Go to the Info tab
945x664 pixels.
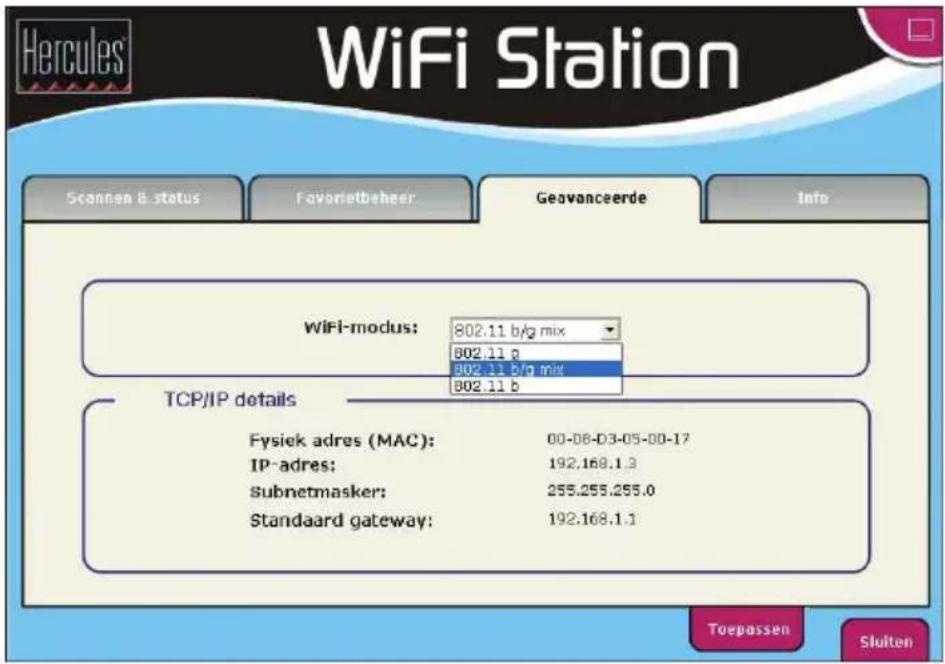pos(817,199)
